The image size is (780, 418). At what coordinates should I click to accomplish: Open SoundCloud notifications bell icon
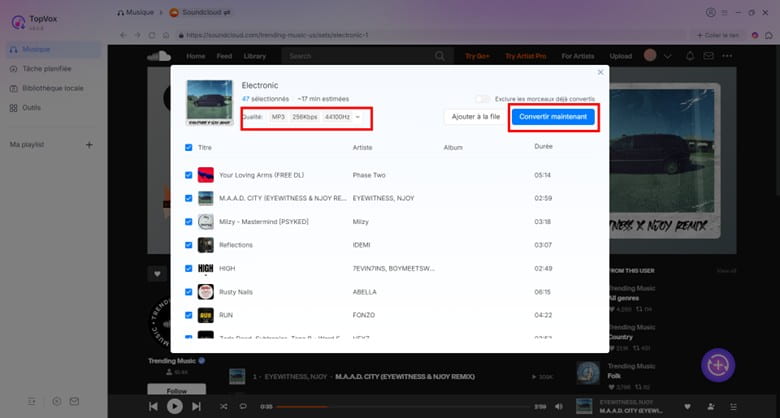(x=689, y=56)
